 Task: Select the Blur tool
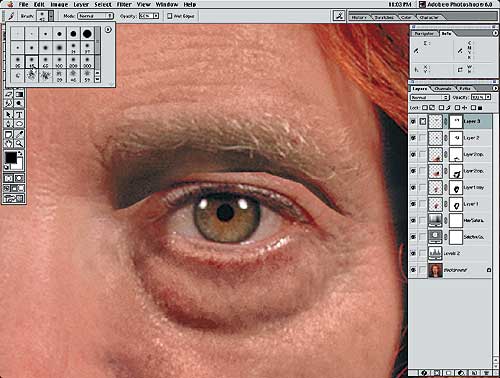pyautogui.click(x=9, y=104)
